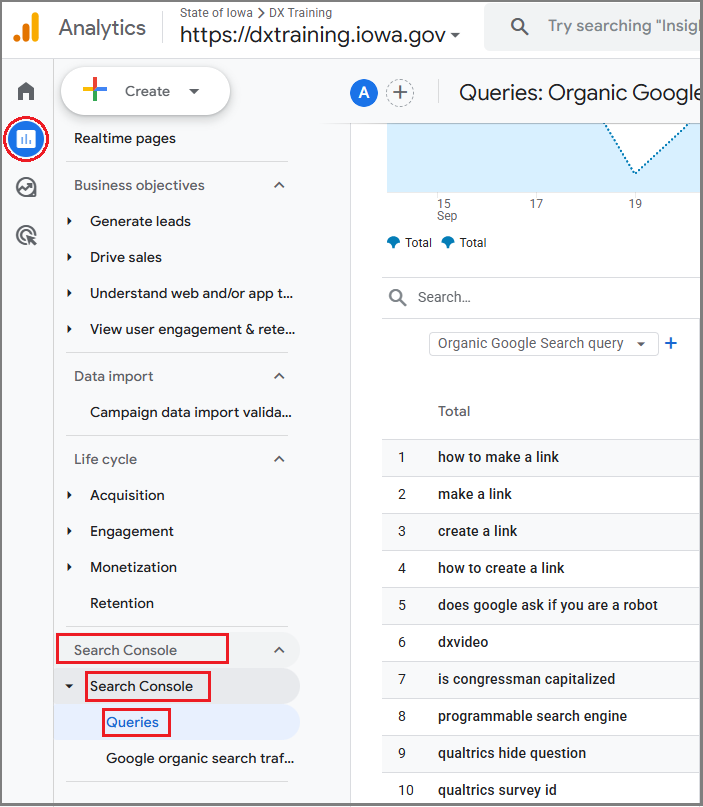Image resolution: width=703 pixels, height=807 pixels.
Task: Open the Reports icon in left rail
Action: click(x=26, y=139)
